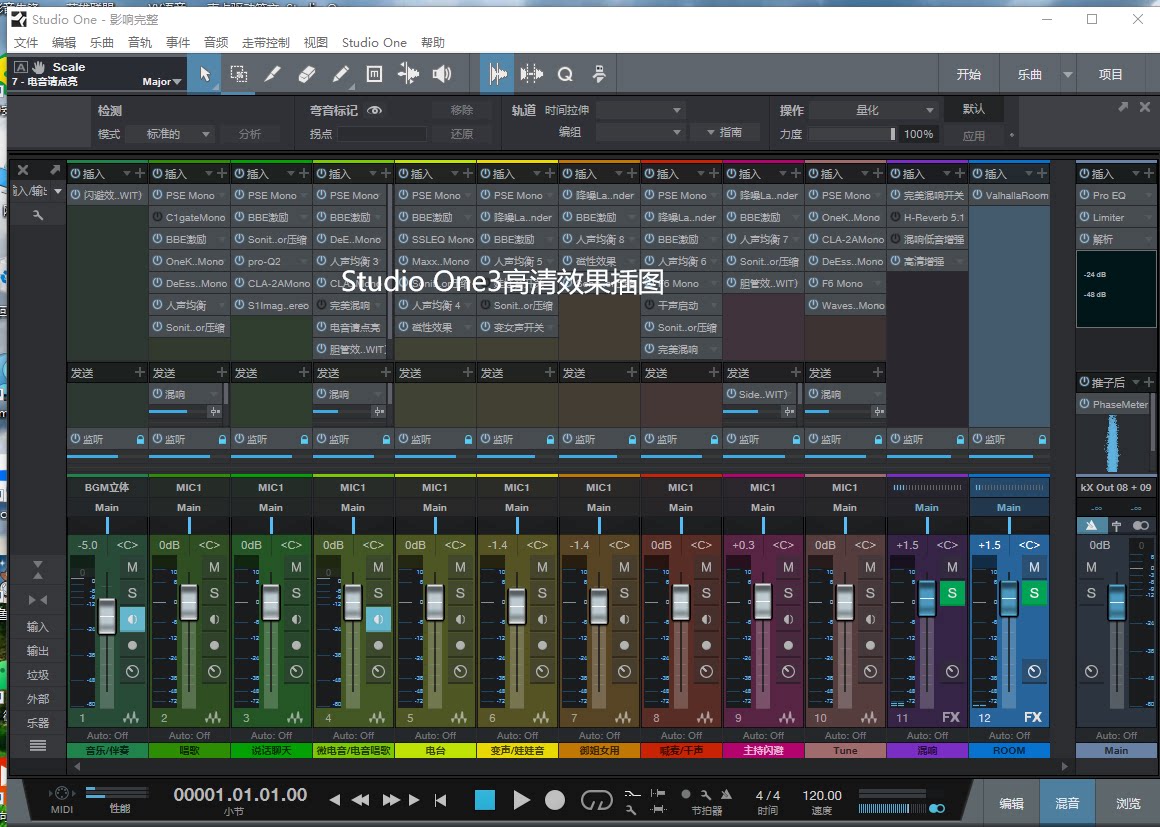Click the tempo 120.00 value
The image size is (1160, 827).
pos(822,795)
